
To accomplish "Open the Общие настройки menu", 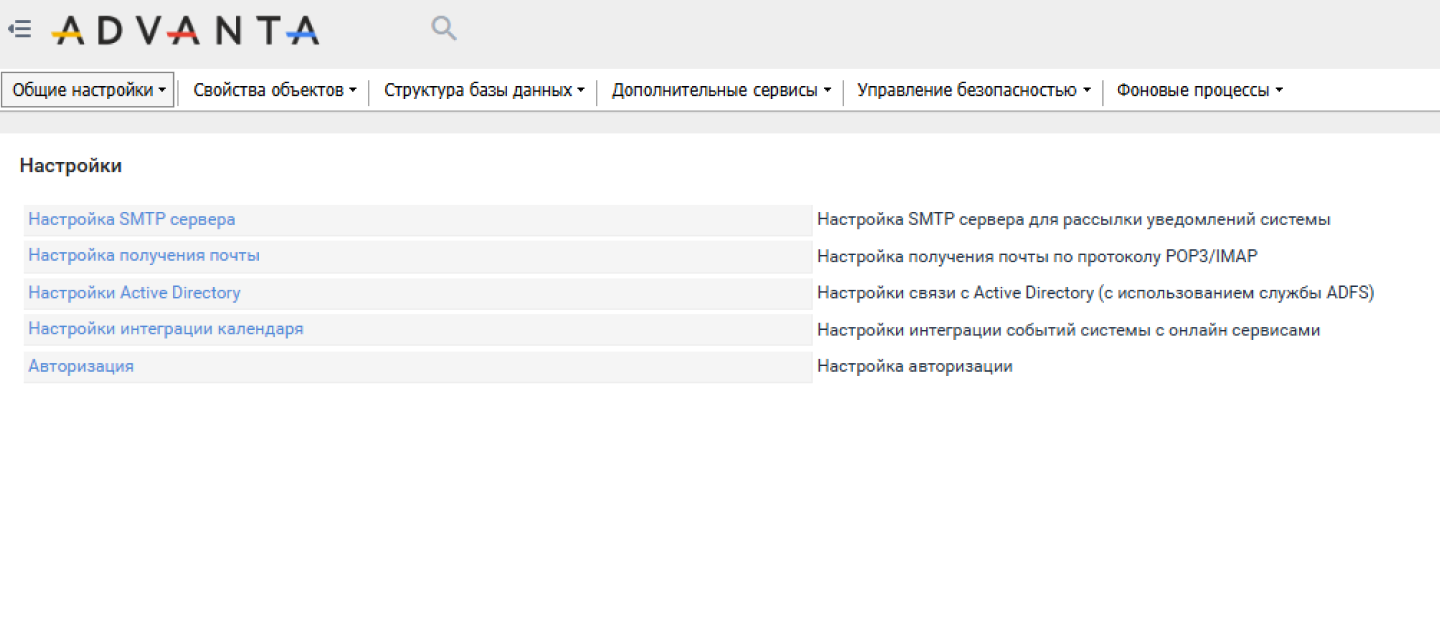I will point(88,90).
